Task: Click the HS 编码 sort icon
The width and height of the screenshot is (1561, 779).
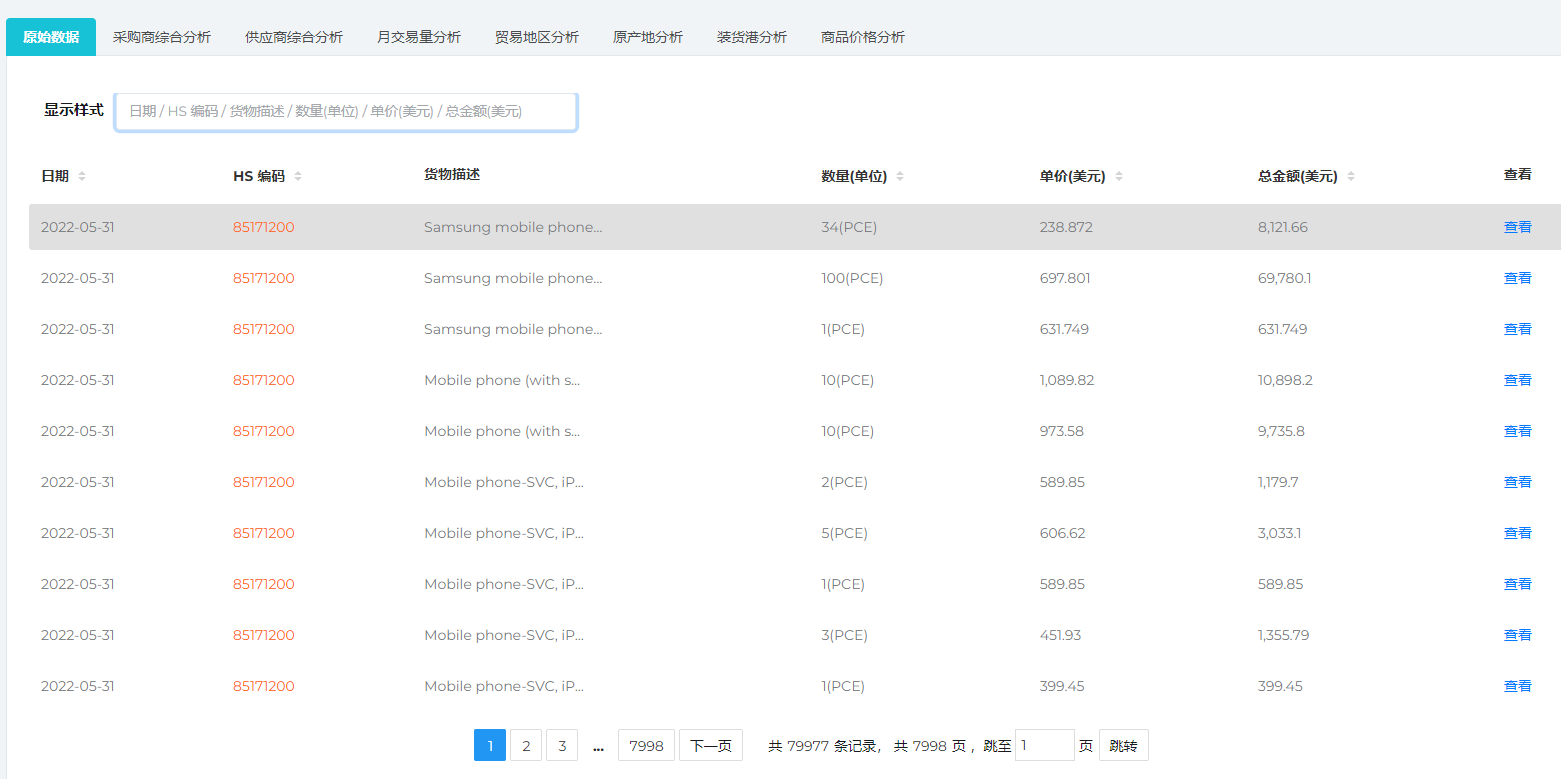Action: pyautogui.click(x=298, y=176)
